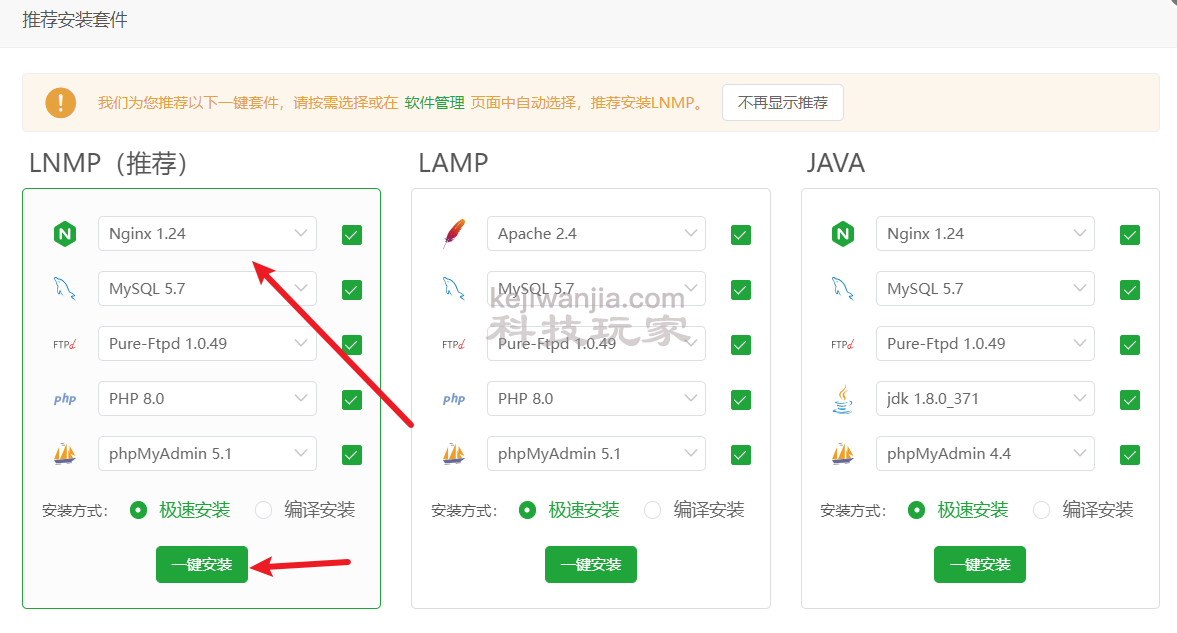
Task: Click the phpMyAdmin sailboat icon in LNMP panel
Action: click(65, 454)
